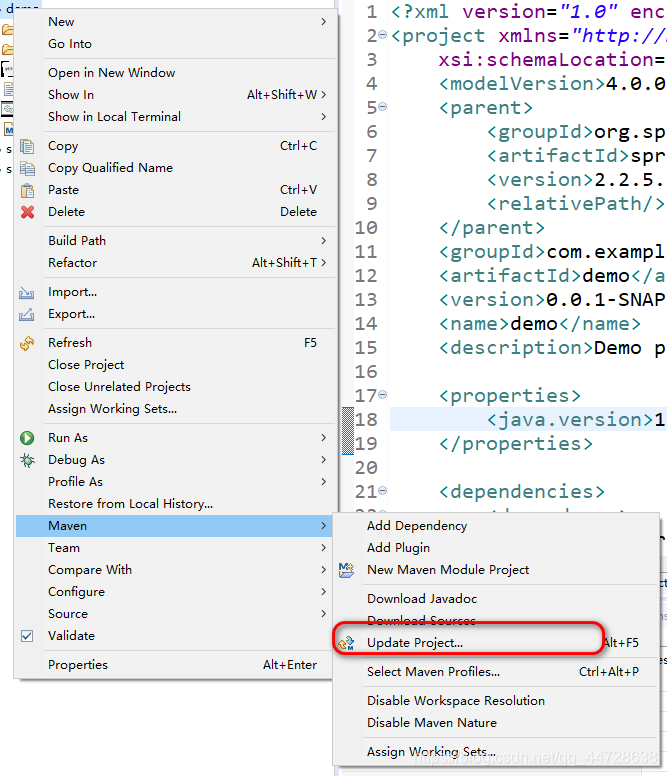
Task: Expand the Configure submenu arrow
Action: pos(324,592)
